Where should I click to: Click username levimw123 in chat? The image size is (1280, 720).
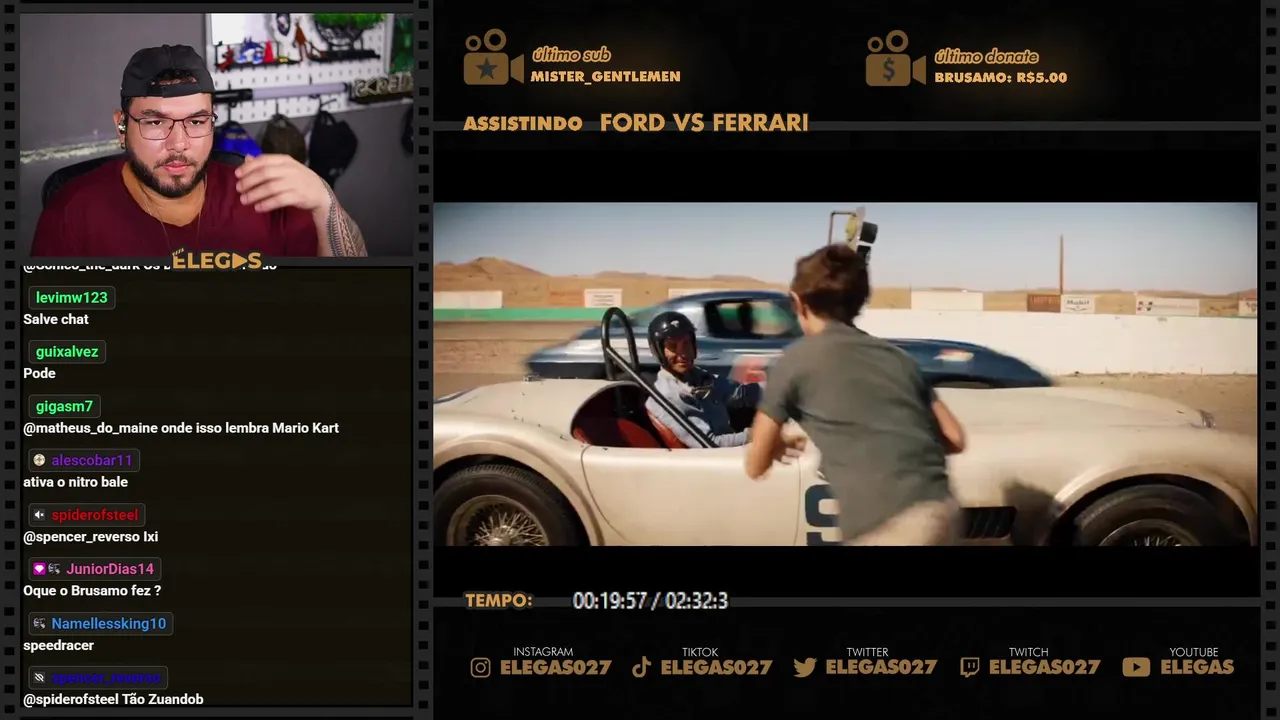click(71, 297)
